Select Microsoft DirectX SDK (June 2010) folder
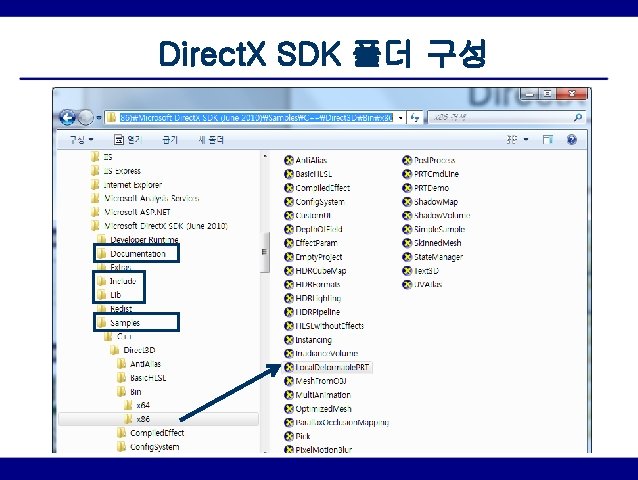Screen dimensions: 638x480 pyautogui.click(x=159, y=226)
